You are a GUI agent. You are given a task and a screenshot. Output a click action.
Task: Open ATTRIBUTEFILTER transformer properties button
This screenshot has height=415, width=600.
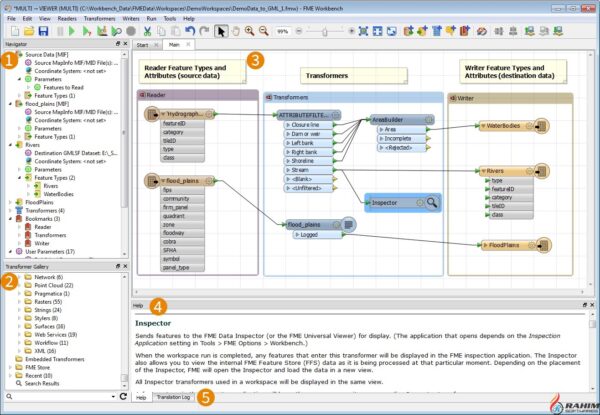click(x=336, y=115)
